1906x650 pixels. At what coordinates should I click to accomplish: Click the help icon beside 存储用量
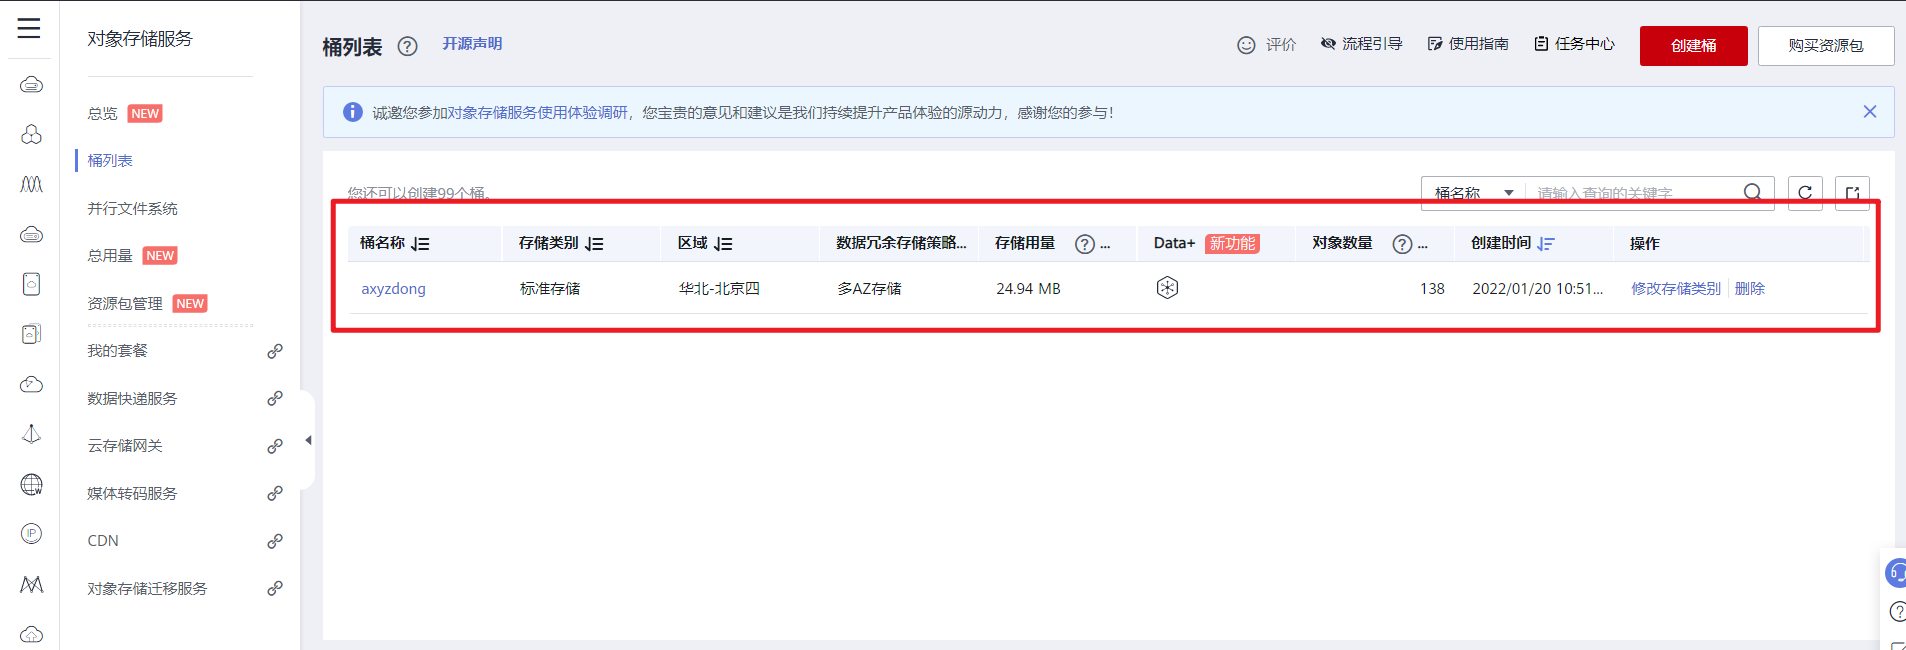click(1084, 244)
